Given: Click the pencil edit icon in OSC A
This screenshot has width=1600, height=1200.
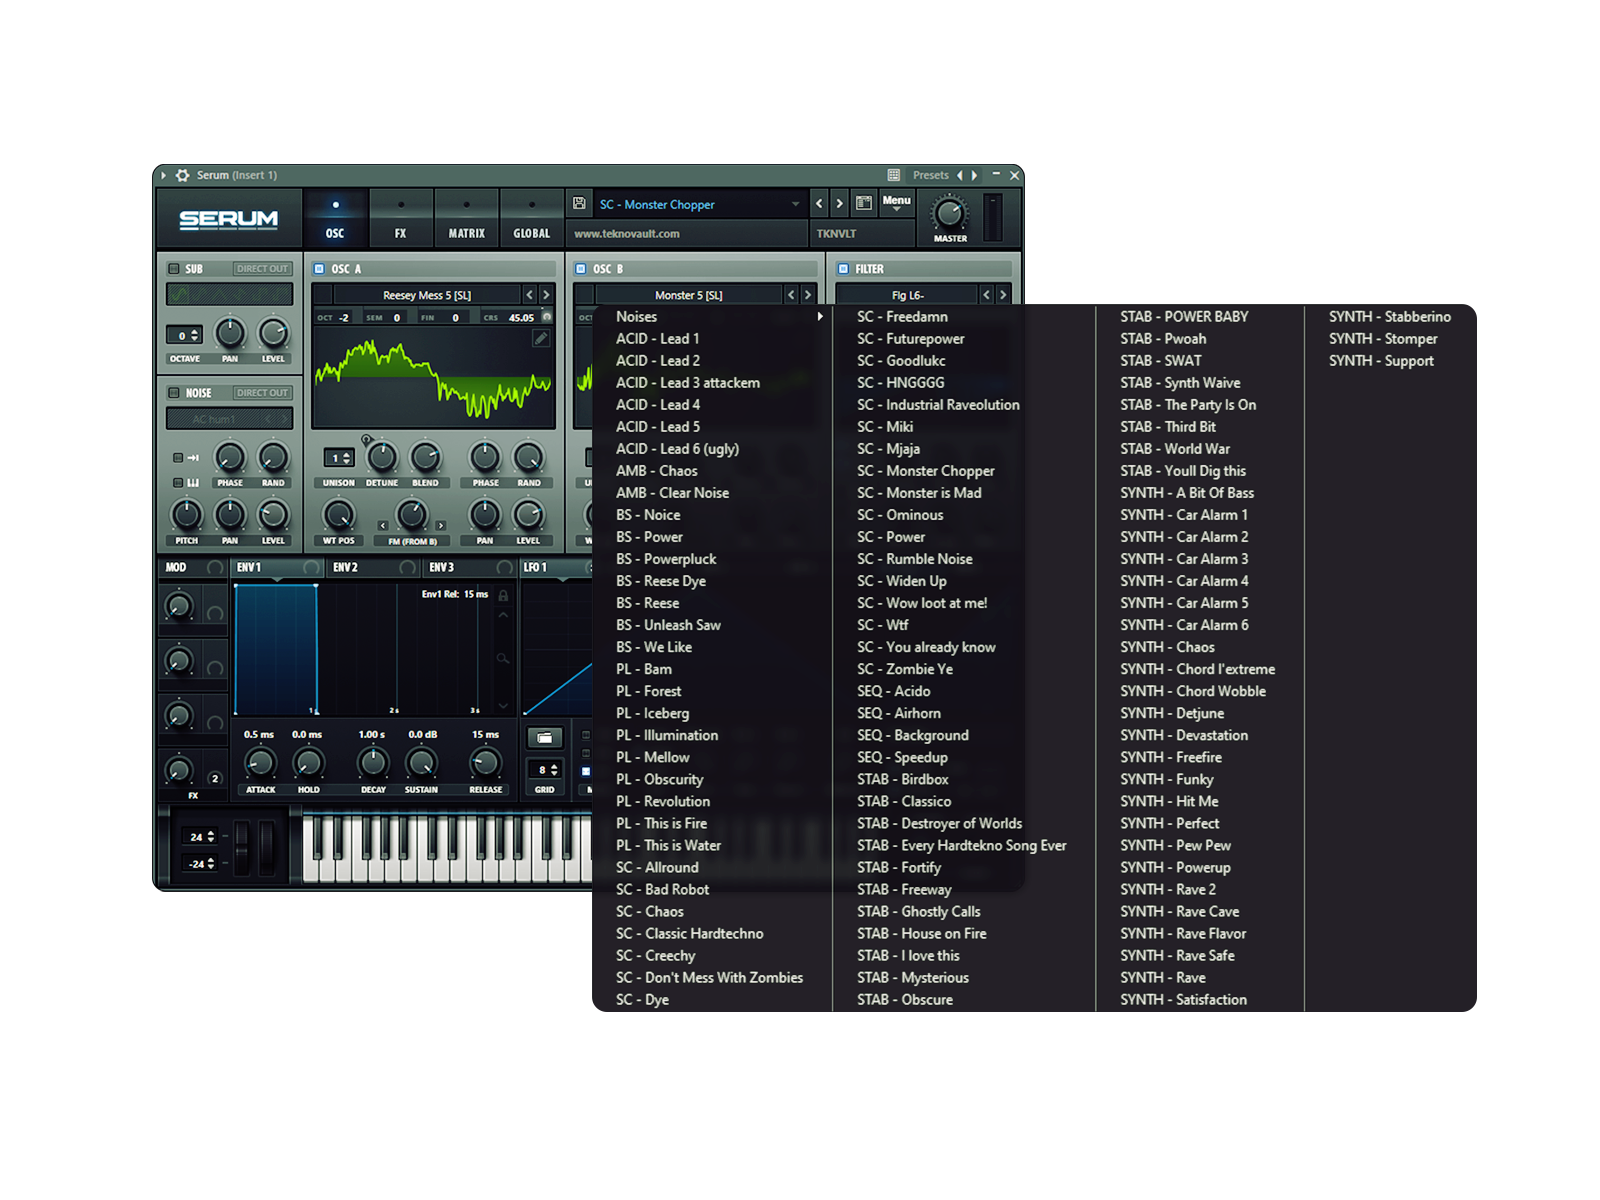Looking at the screenshot, I should point(541,339).
